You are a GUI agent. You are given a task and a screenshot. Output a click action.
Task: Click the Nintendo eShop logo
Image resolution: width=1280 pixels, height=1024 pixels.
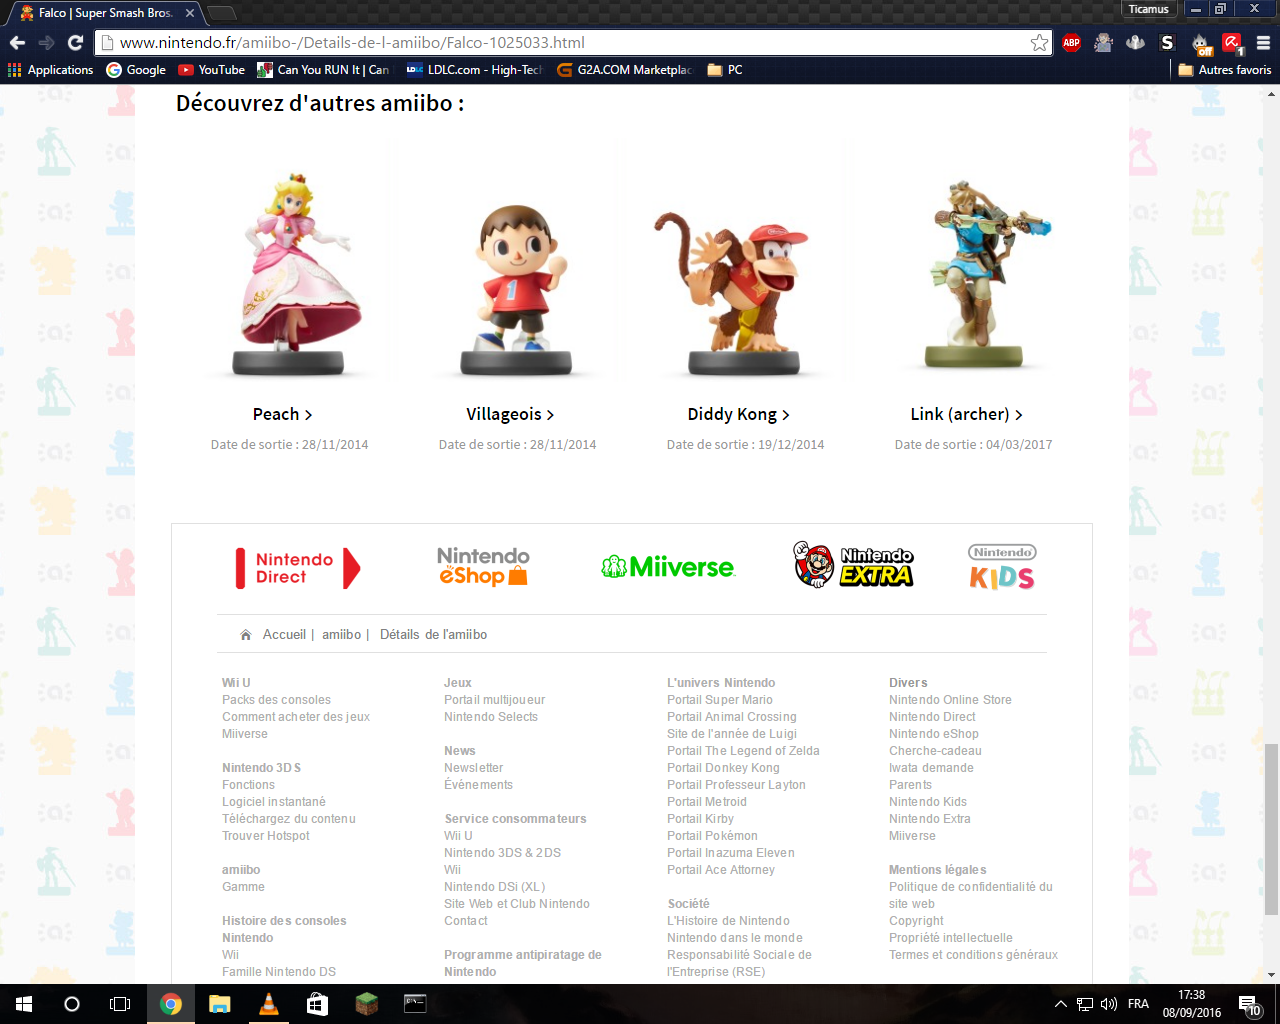483,566
